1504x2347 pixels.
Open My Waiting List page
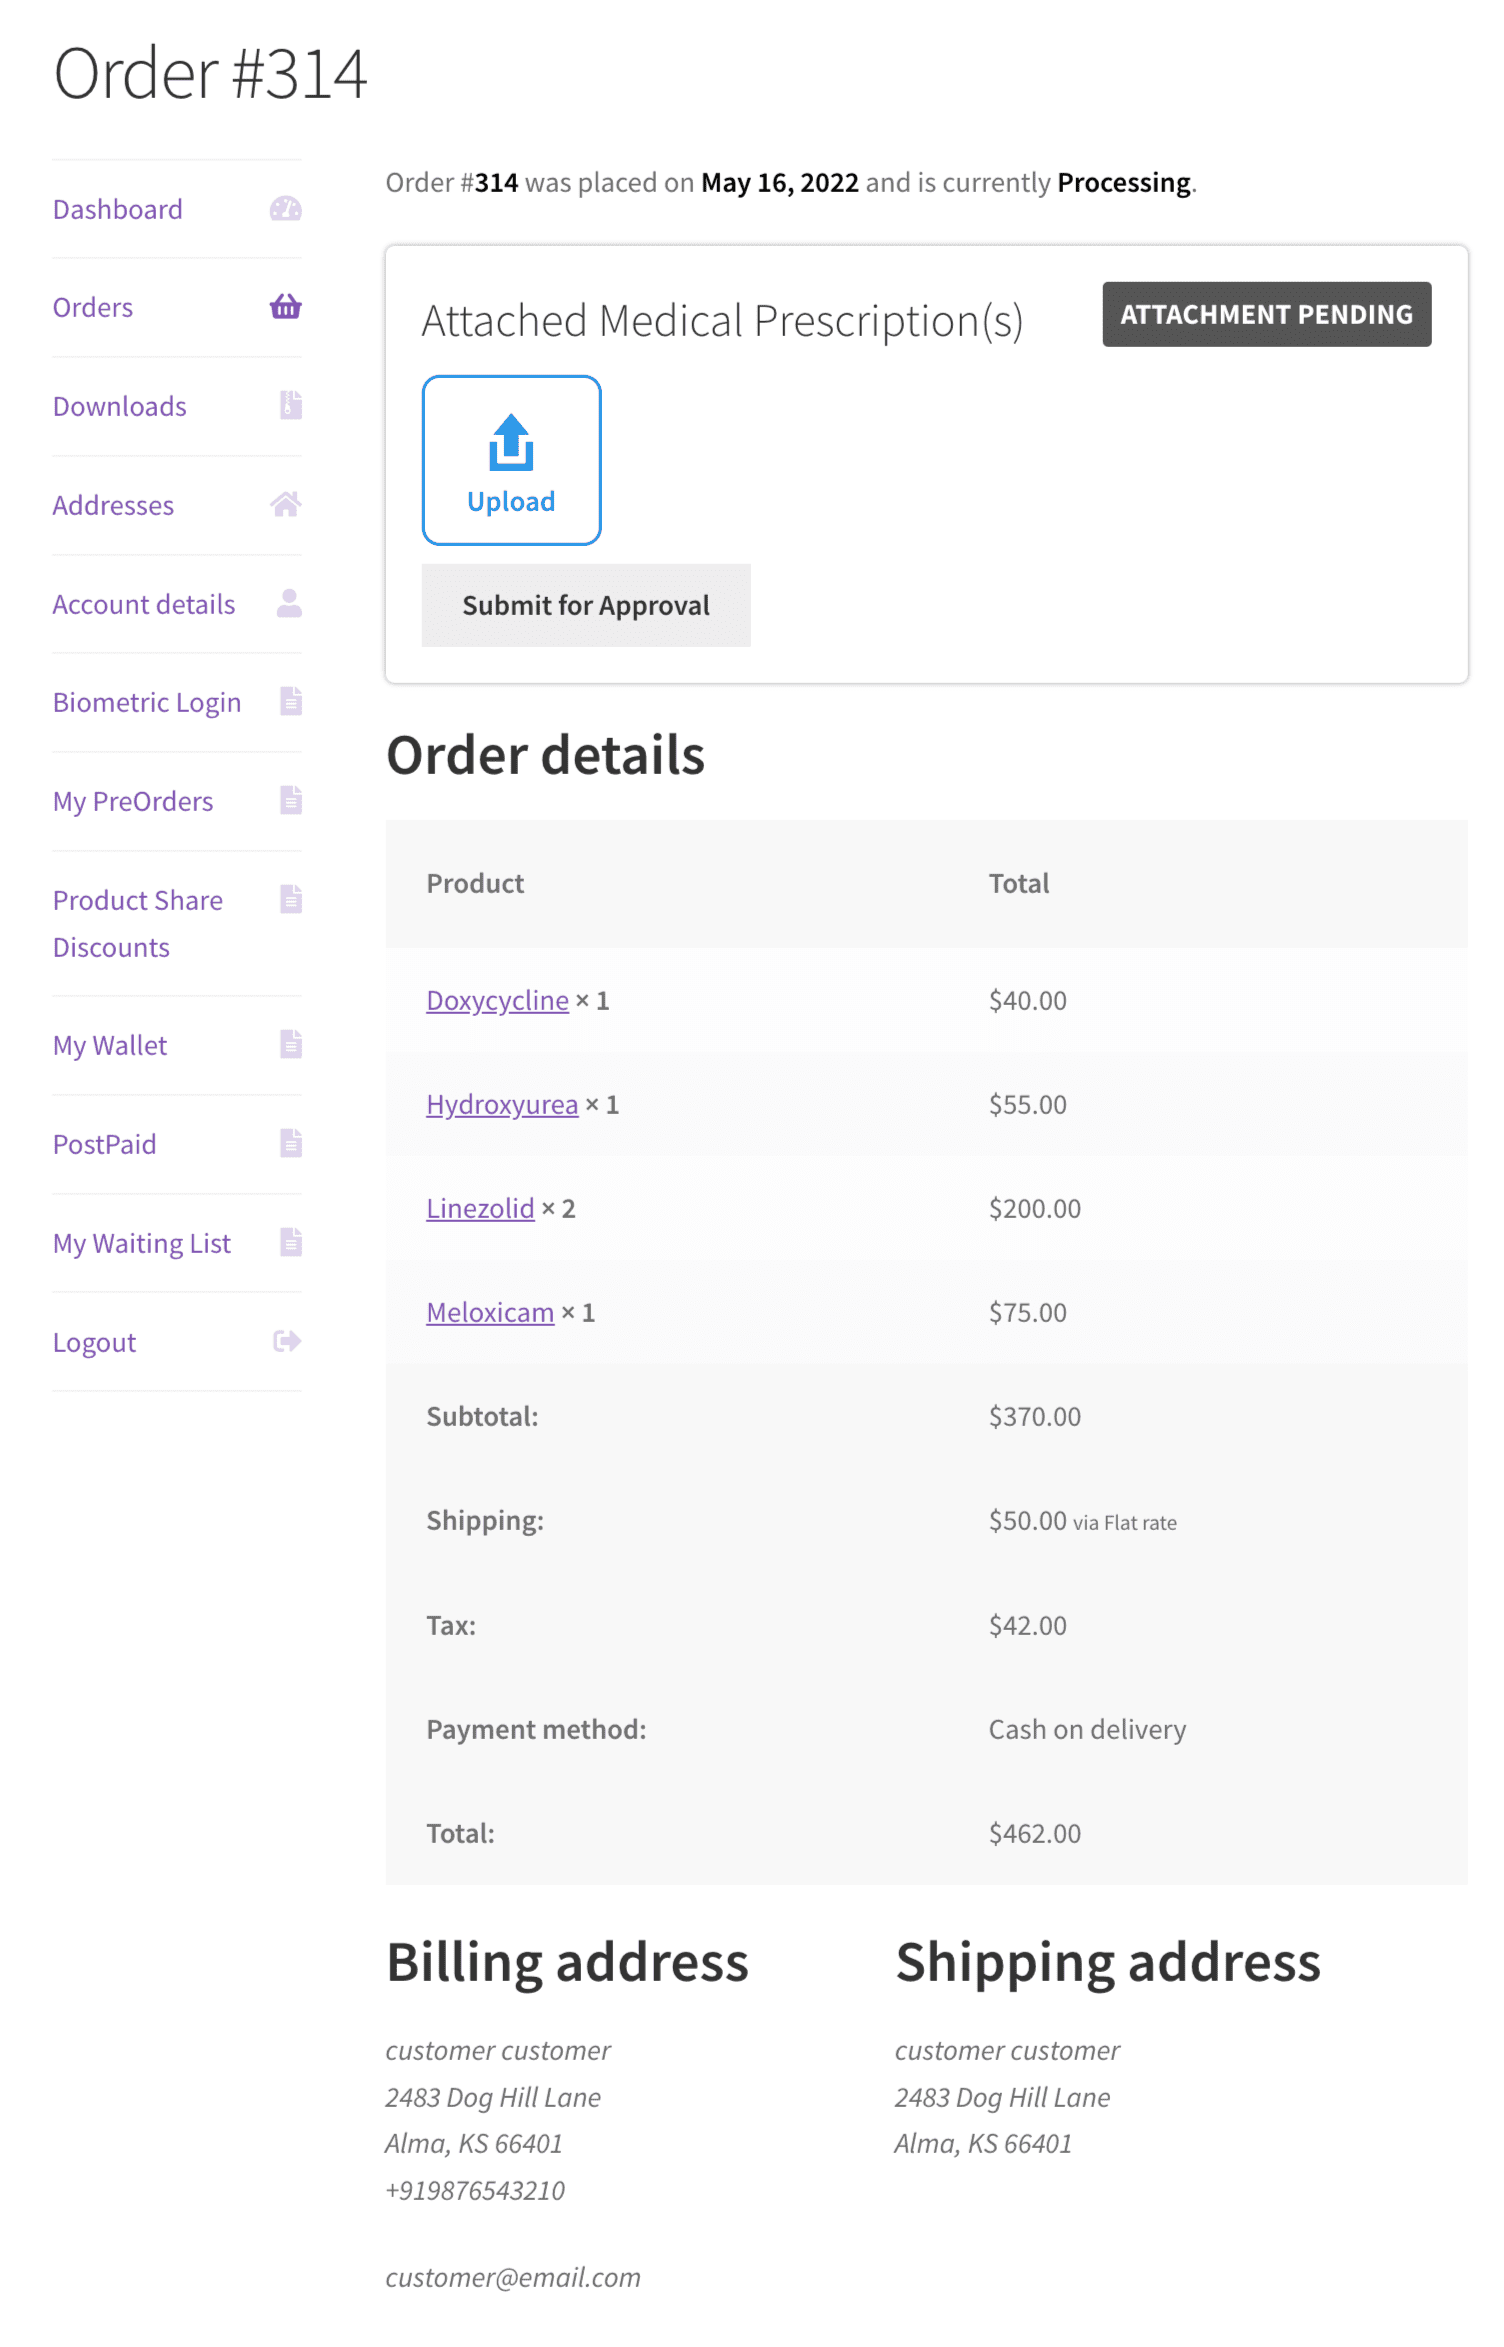(x=142, y=1243)
